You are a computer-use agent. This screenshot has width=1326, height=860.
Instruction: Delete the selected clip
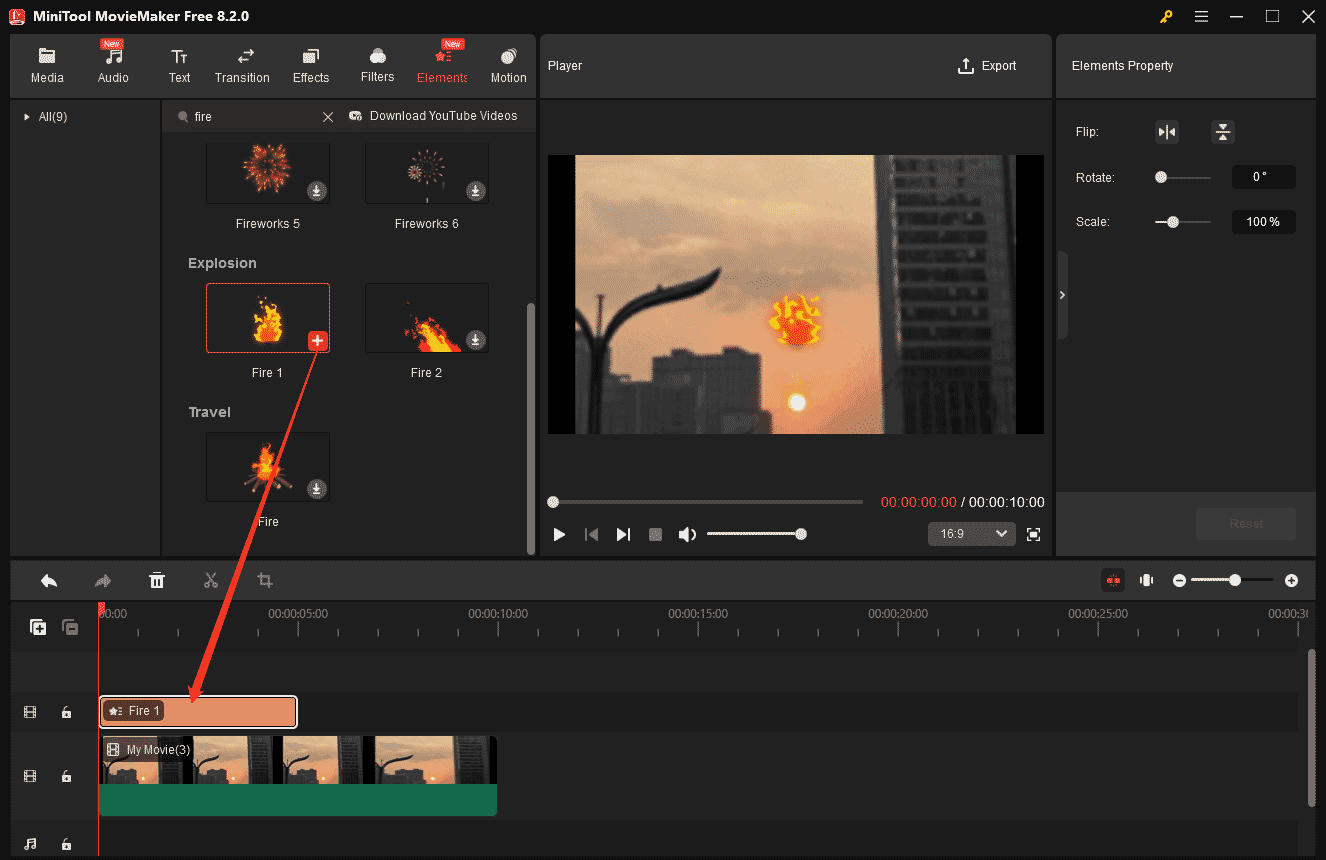[x=157, y=580]
